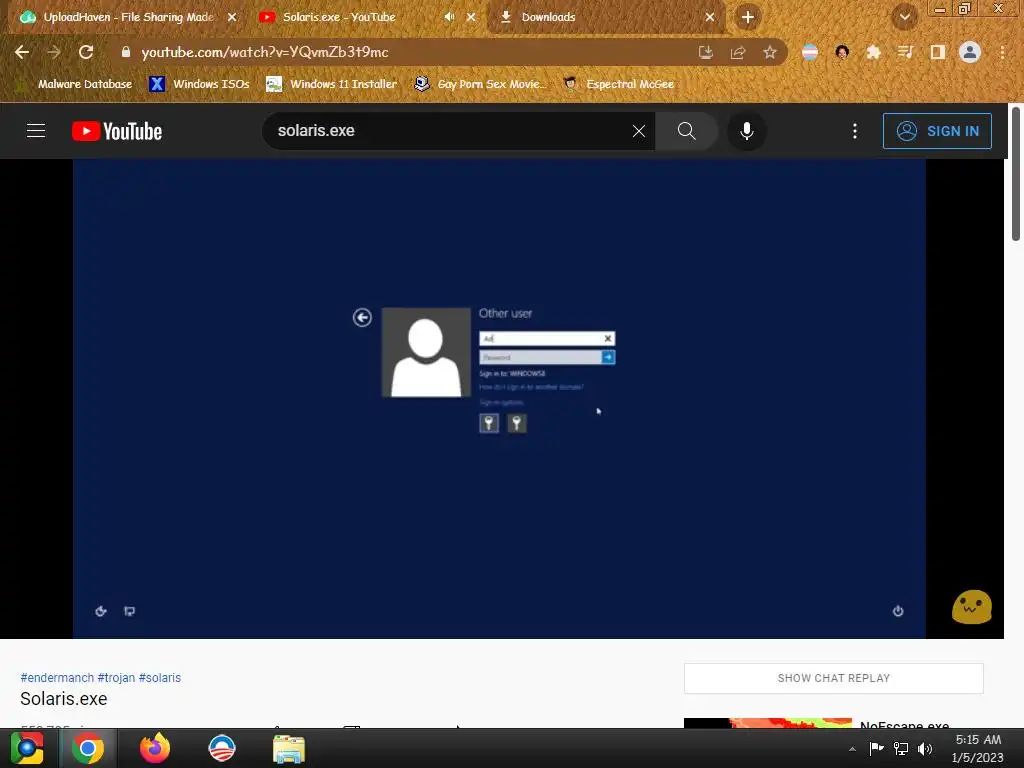Open YouTube settings three-dot menu
1024x768 pixels.
click(x=855, y=131)
